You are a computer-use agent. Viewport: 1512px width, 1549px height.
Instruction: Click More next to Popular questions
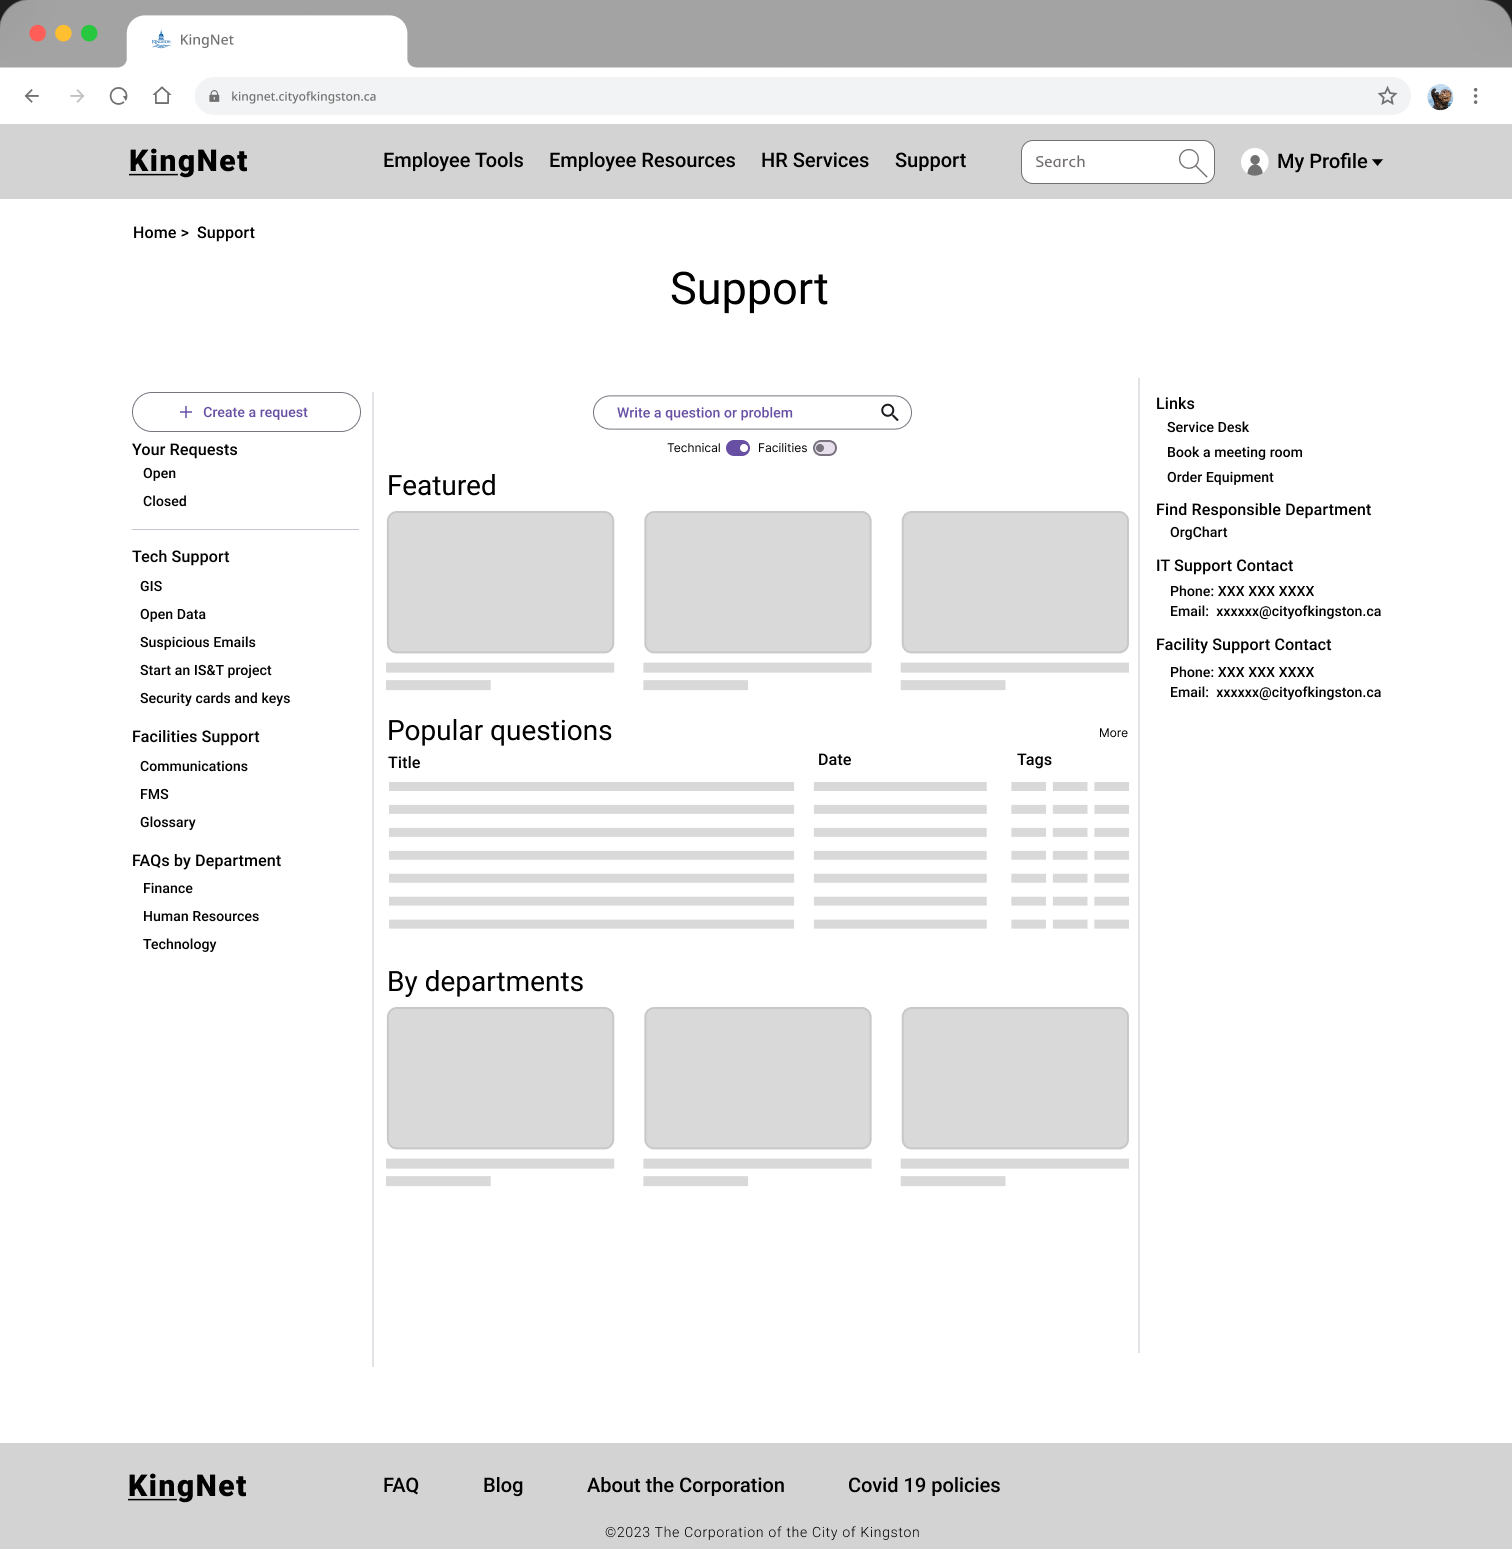click(x=1112, y=732)
